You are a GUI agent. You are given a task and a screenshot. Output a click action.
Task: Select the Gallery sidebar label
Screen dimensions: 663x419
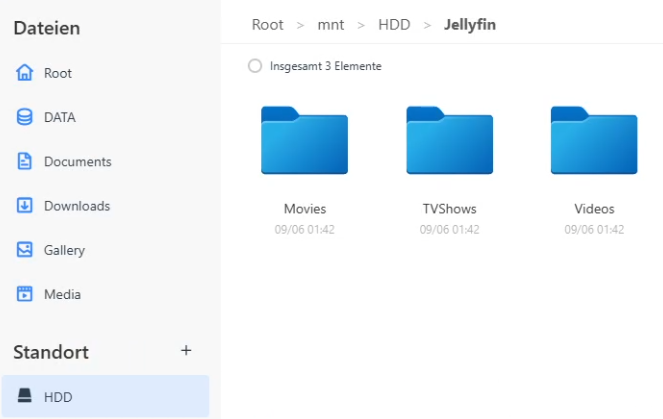[x=65, y=250]
